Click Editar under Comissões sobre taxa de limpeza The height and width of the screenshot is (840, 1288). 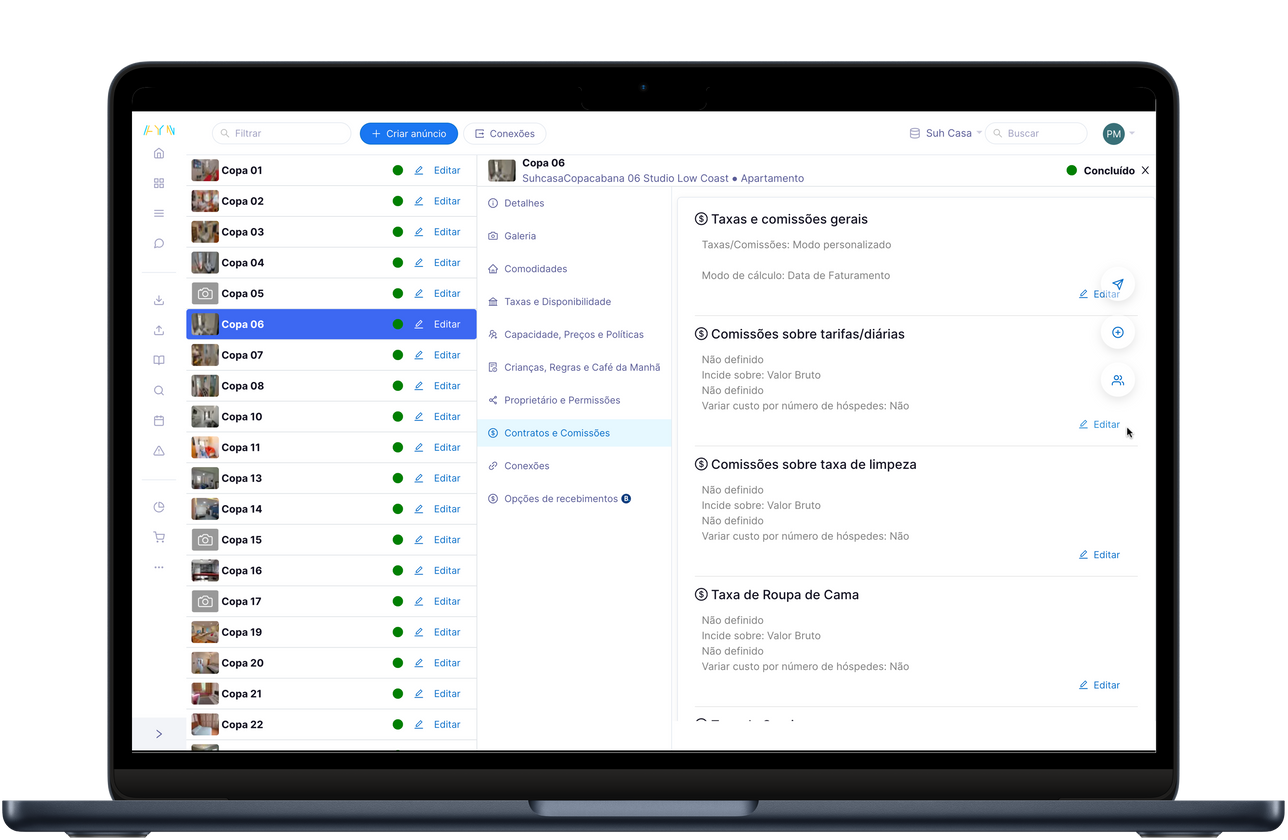1099,555
